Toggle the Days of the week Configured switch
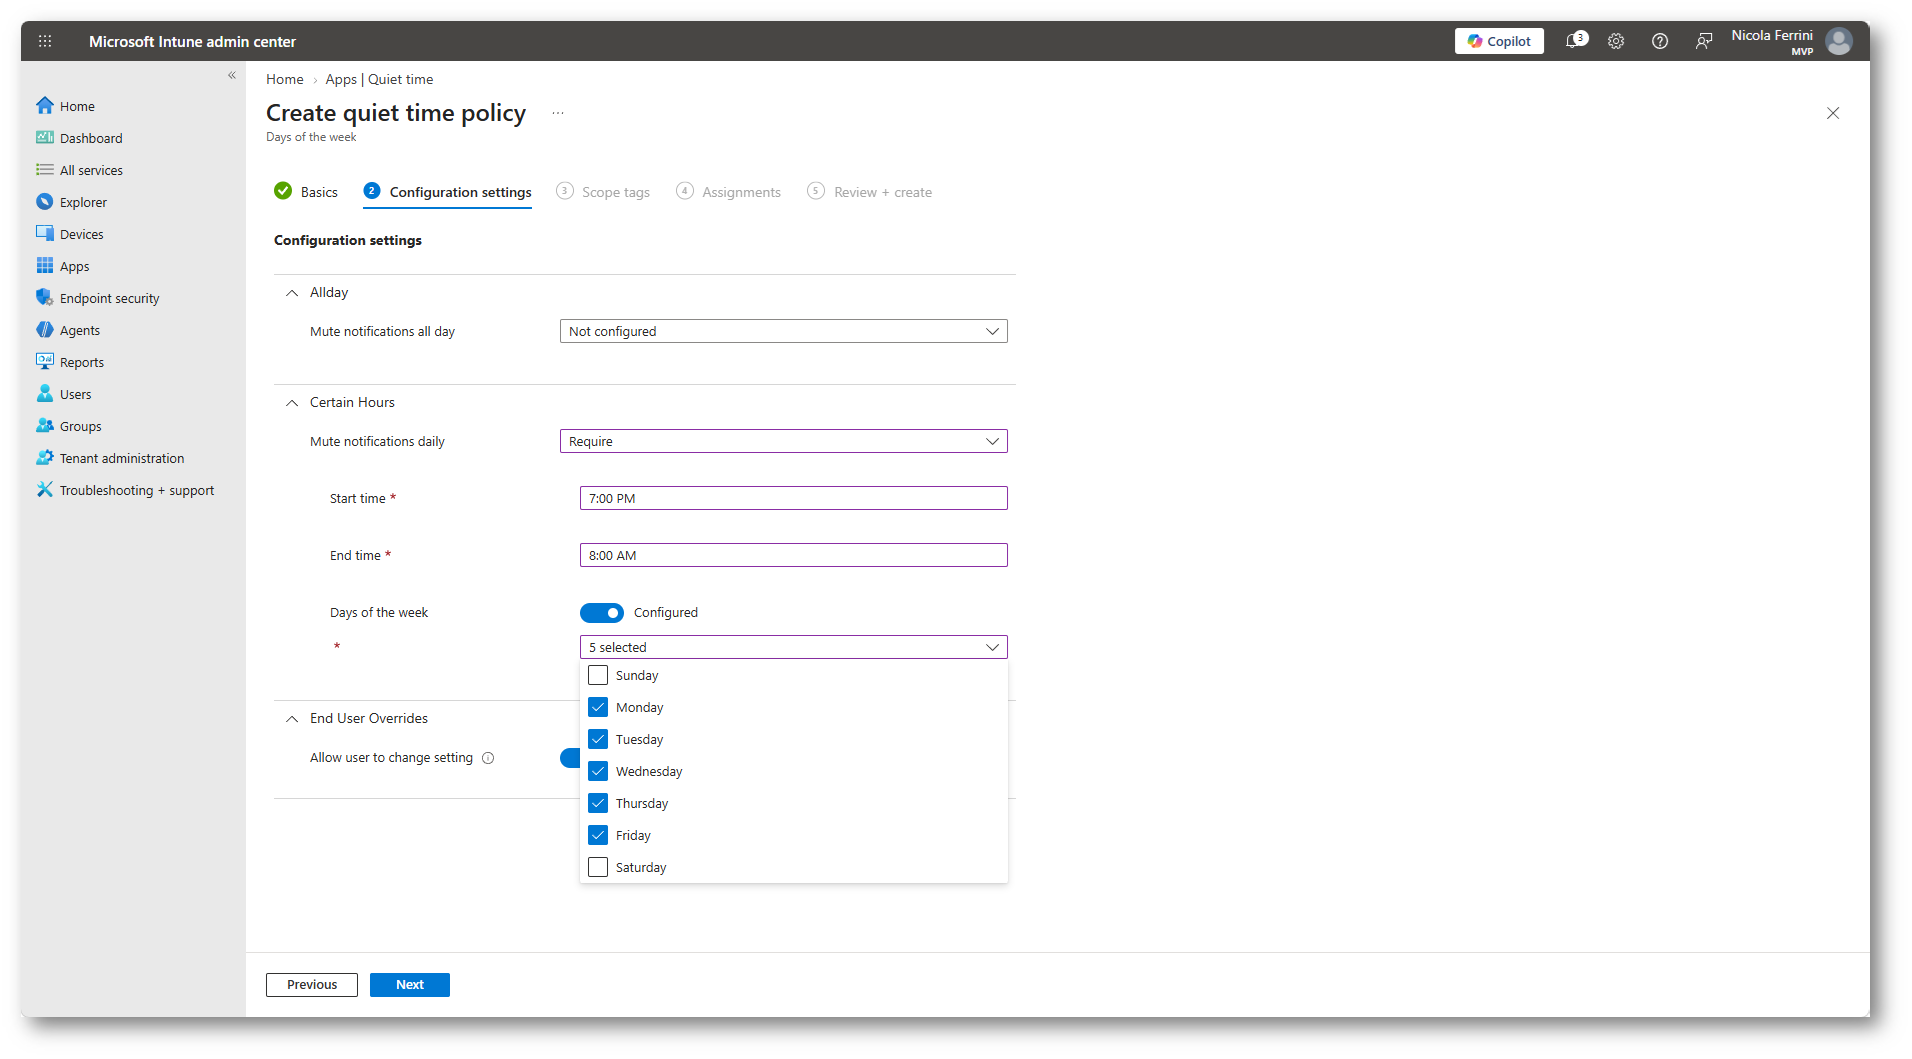The height and width of the screenshot is (1059, 1912). pyautogui.click(x=602, y=613)
